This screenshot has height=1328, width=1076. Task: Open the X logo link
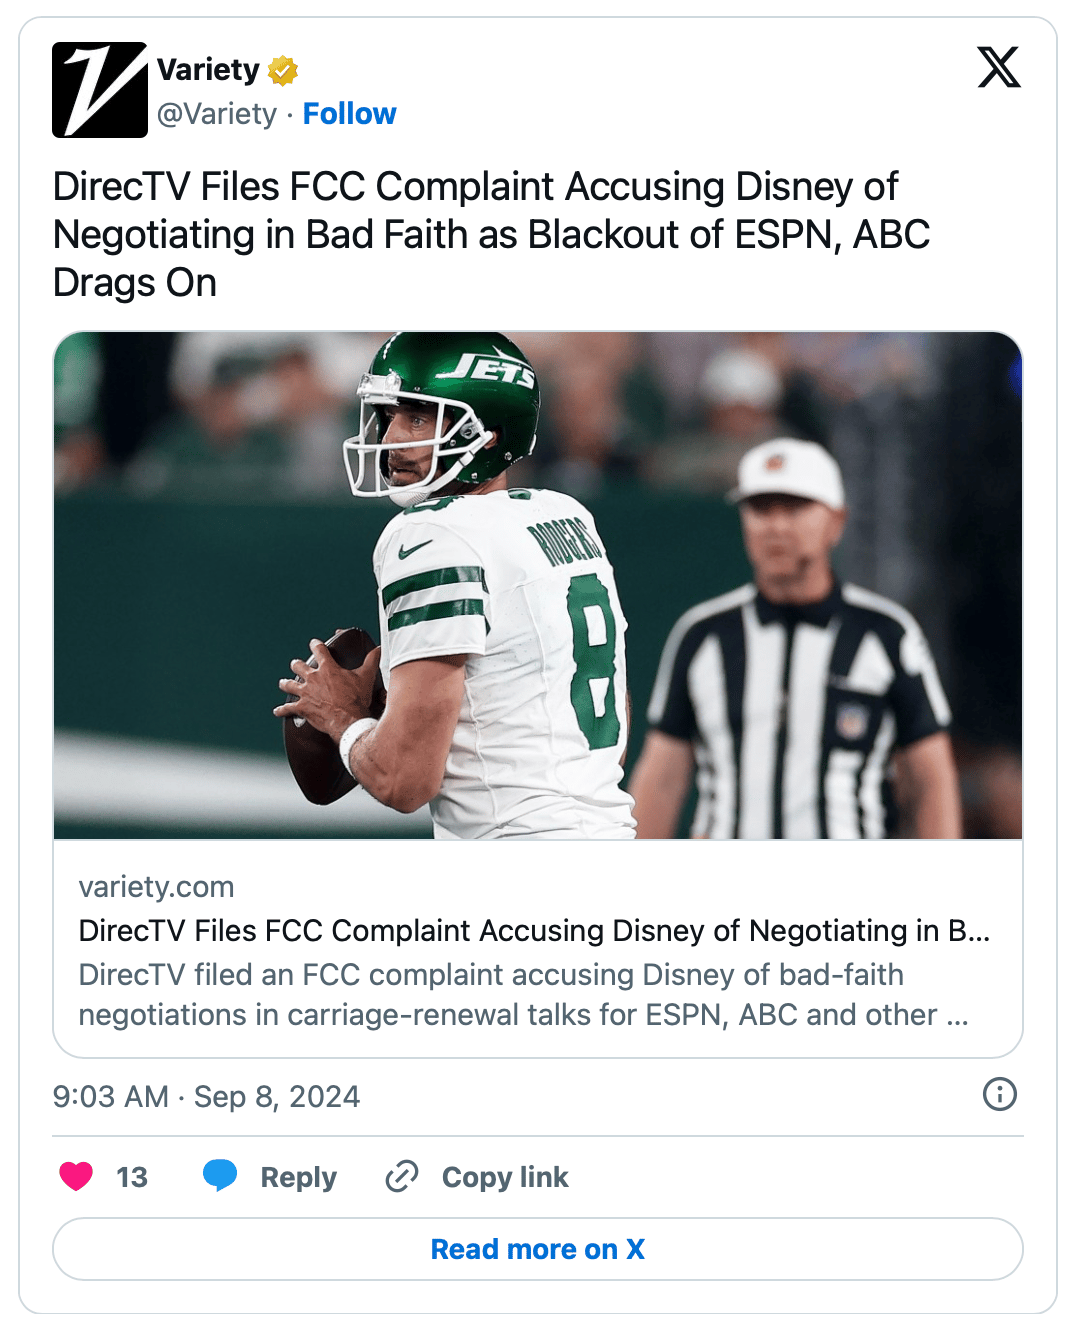coord(998,68)
